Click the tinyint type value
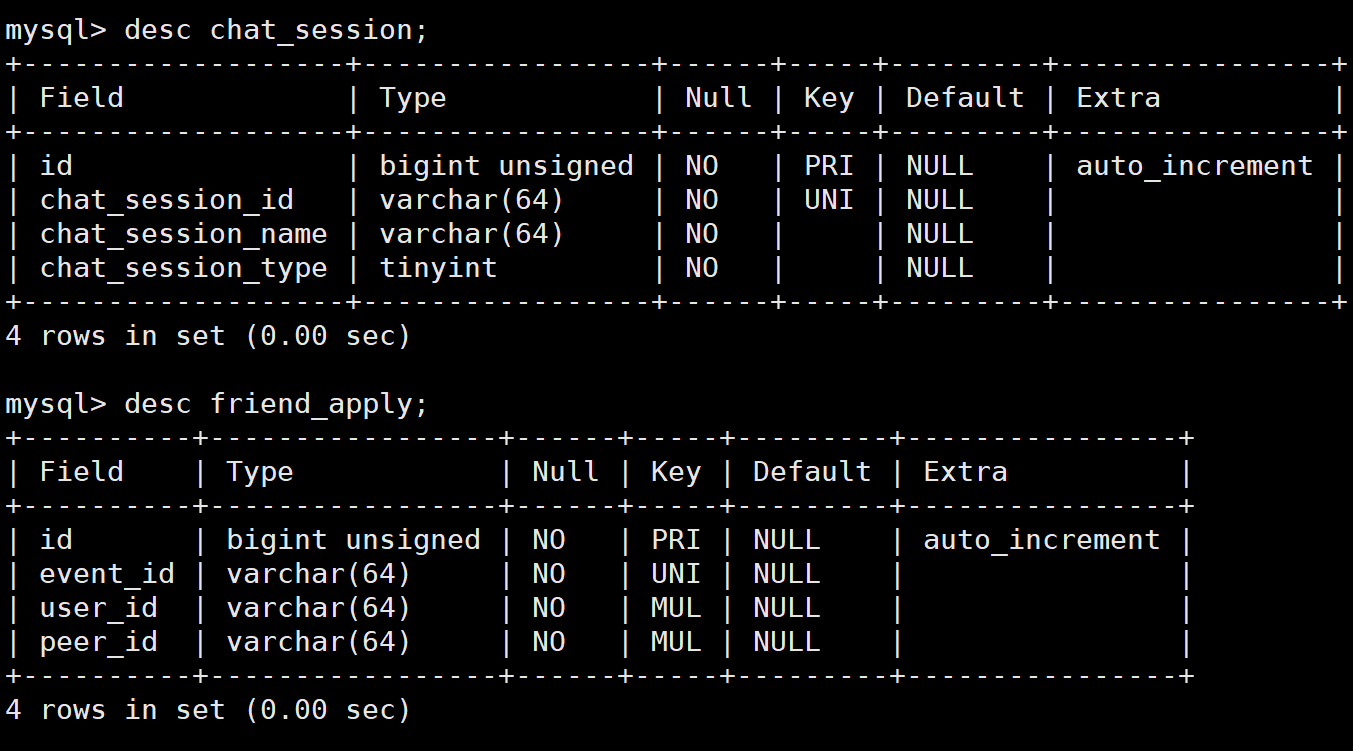This screenshot has width=1353, height=751. [438, 269]
